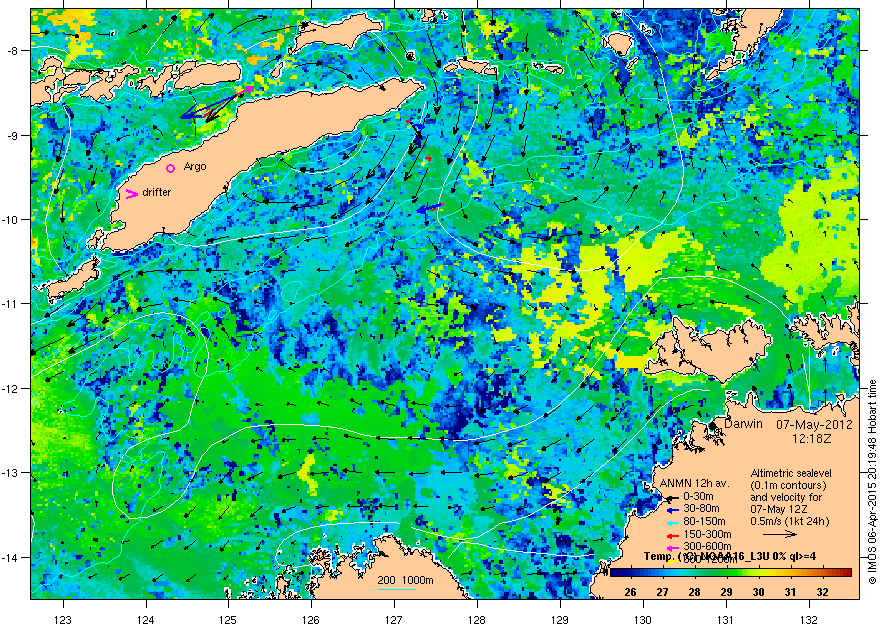Click the magenta 300-600m legend arrow

click(x=673, y=548)
